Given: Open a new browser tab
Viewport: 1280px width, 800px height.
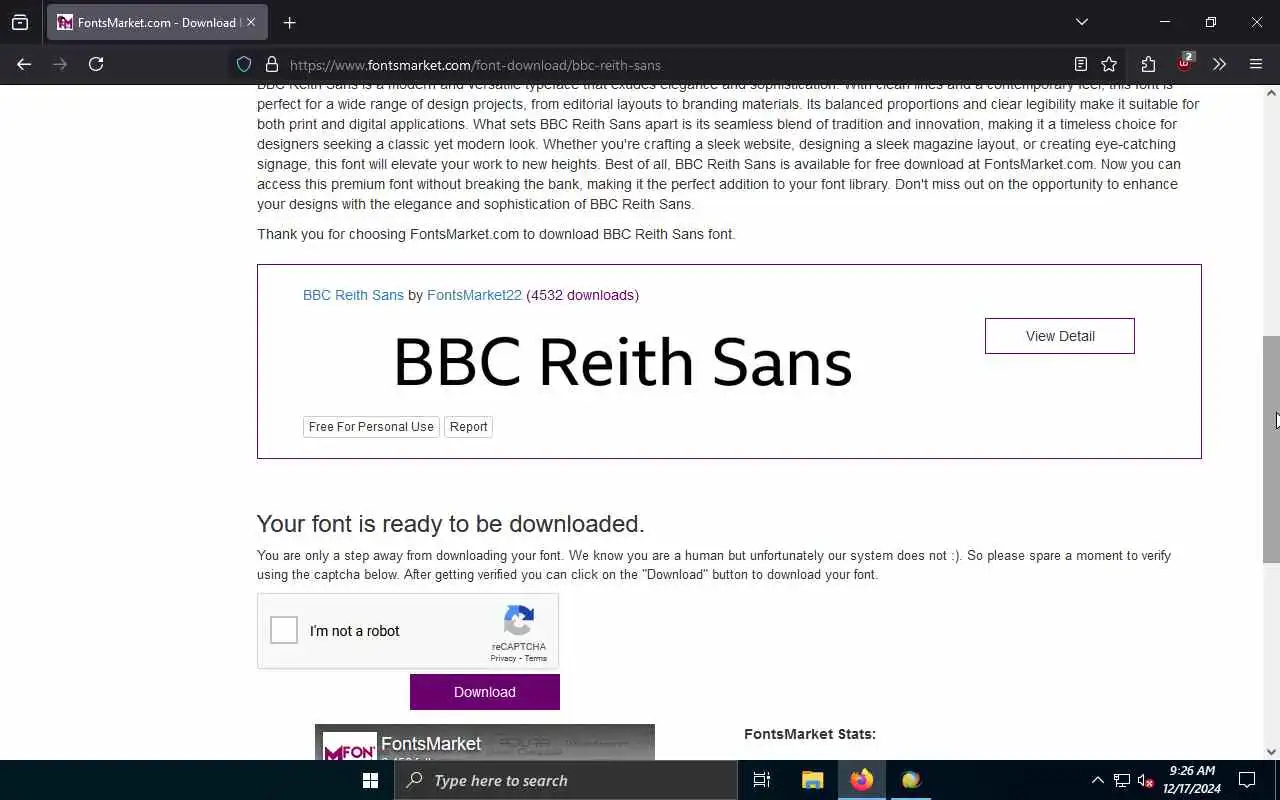Looking at the screenshot, I should pyautogui.click(x=290, y=22).
